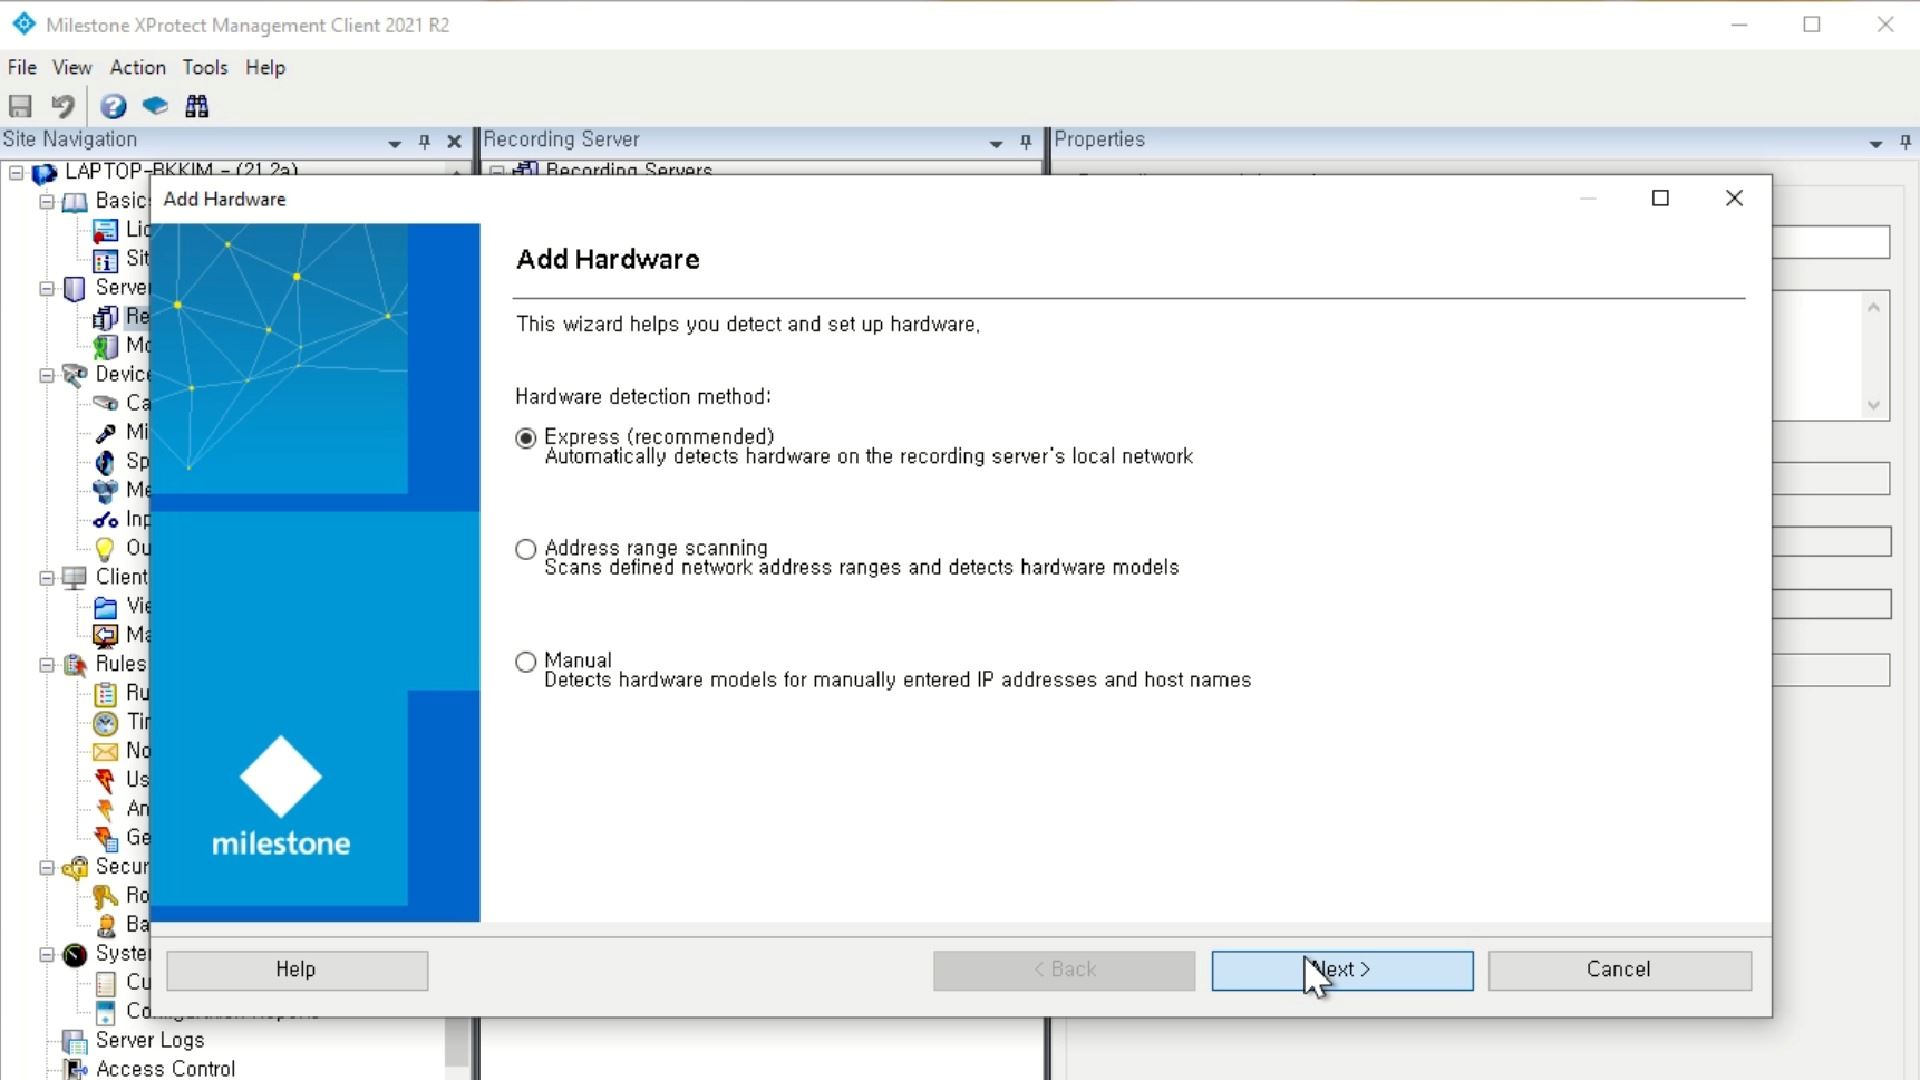Select the Servers node icon

(75, 289)
